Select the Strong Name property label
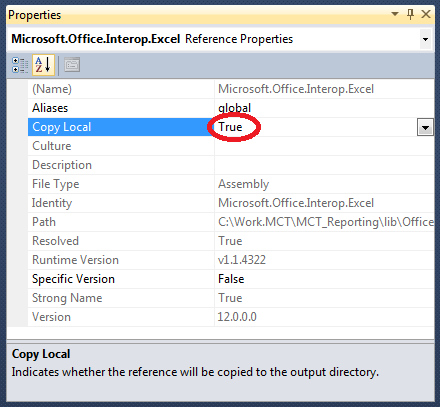The height and width of the screenshot is (407, 440). (67, 298)
